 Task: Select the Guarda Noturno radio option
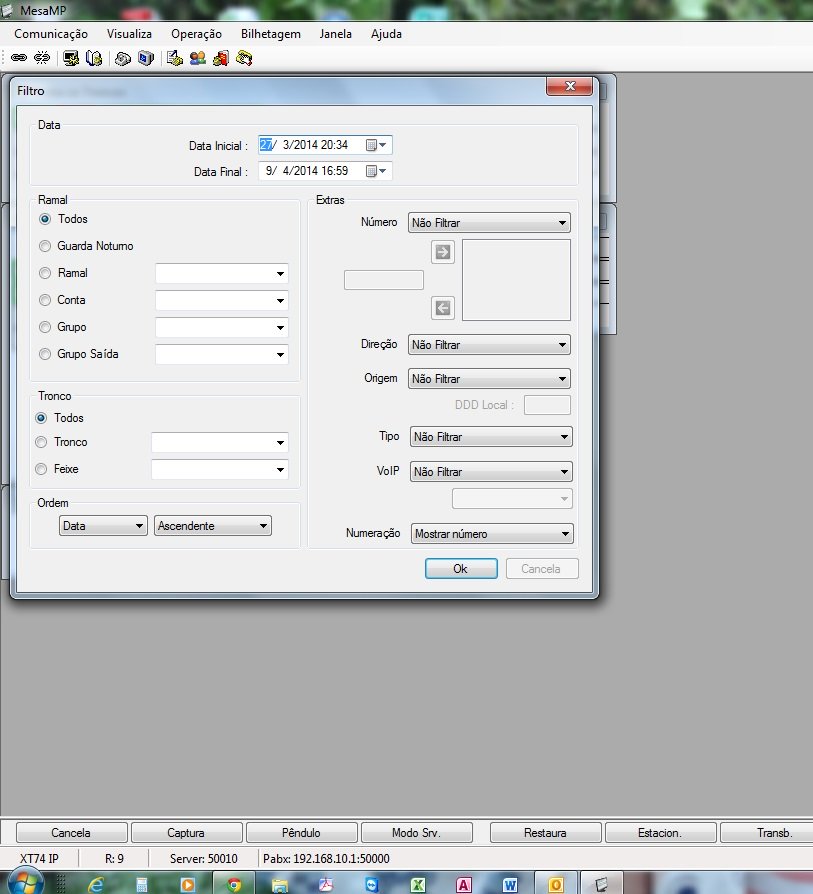[45, 246]
